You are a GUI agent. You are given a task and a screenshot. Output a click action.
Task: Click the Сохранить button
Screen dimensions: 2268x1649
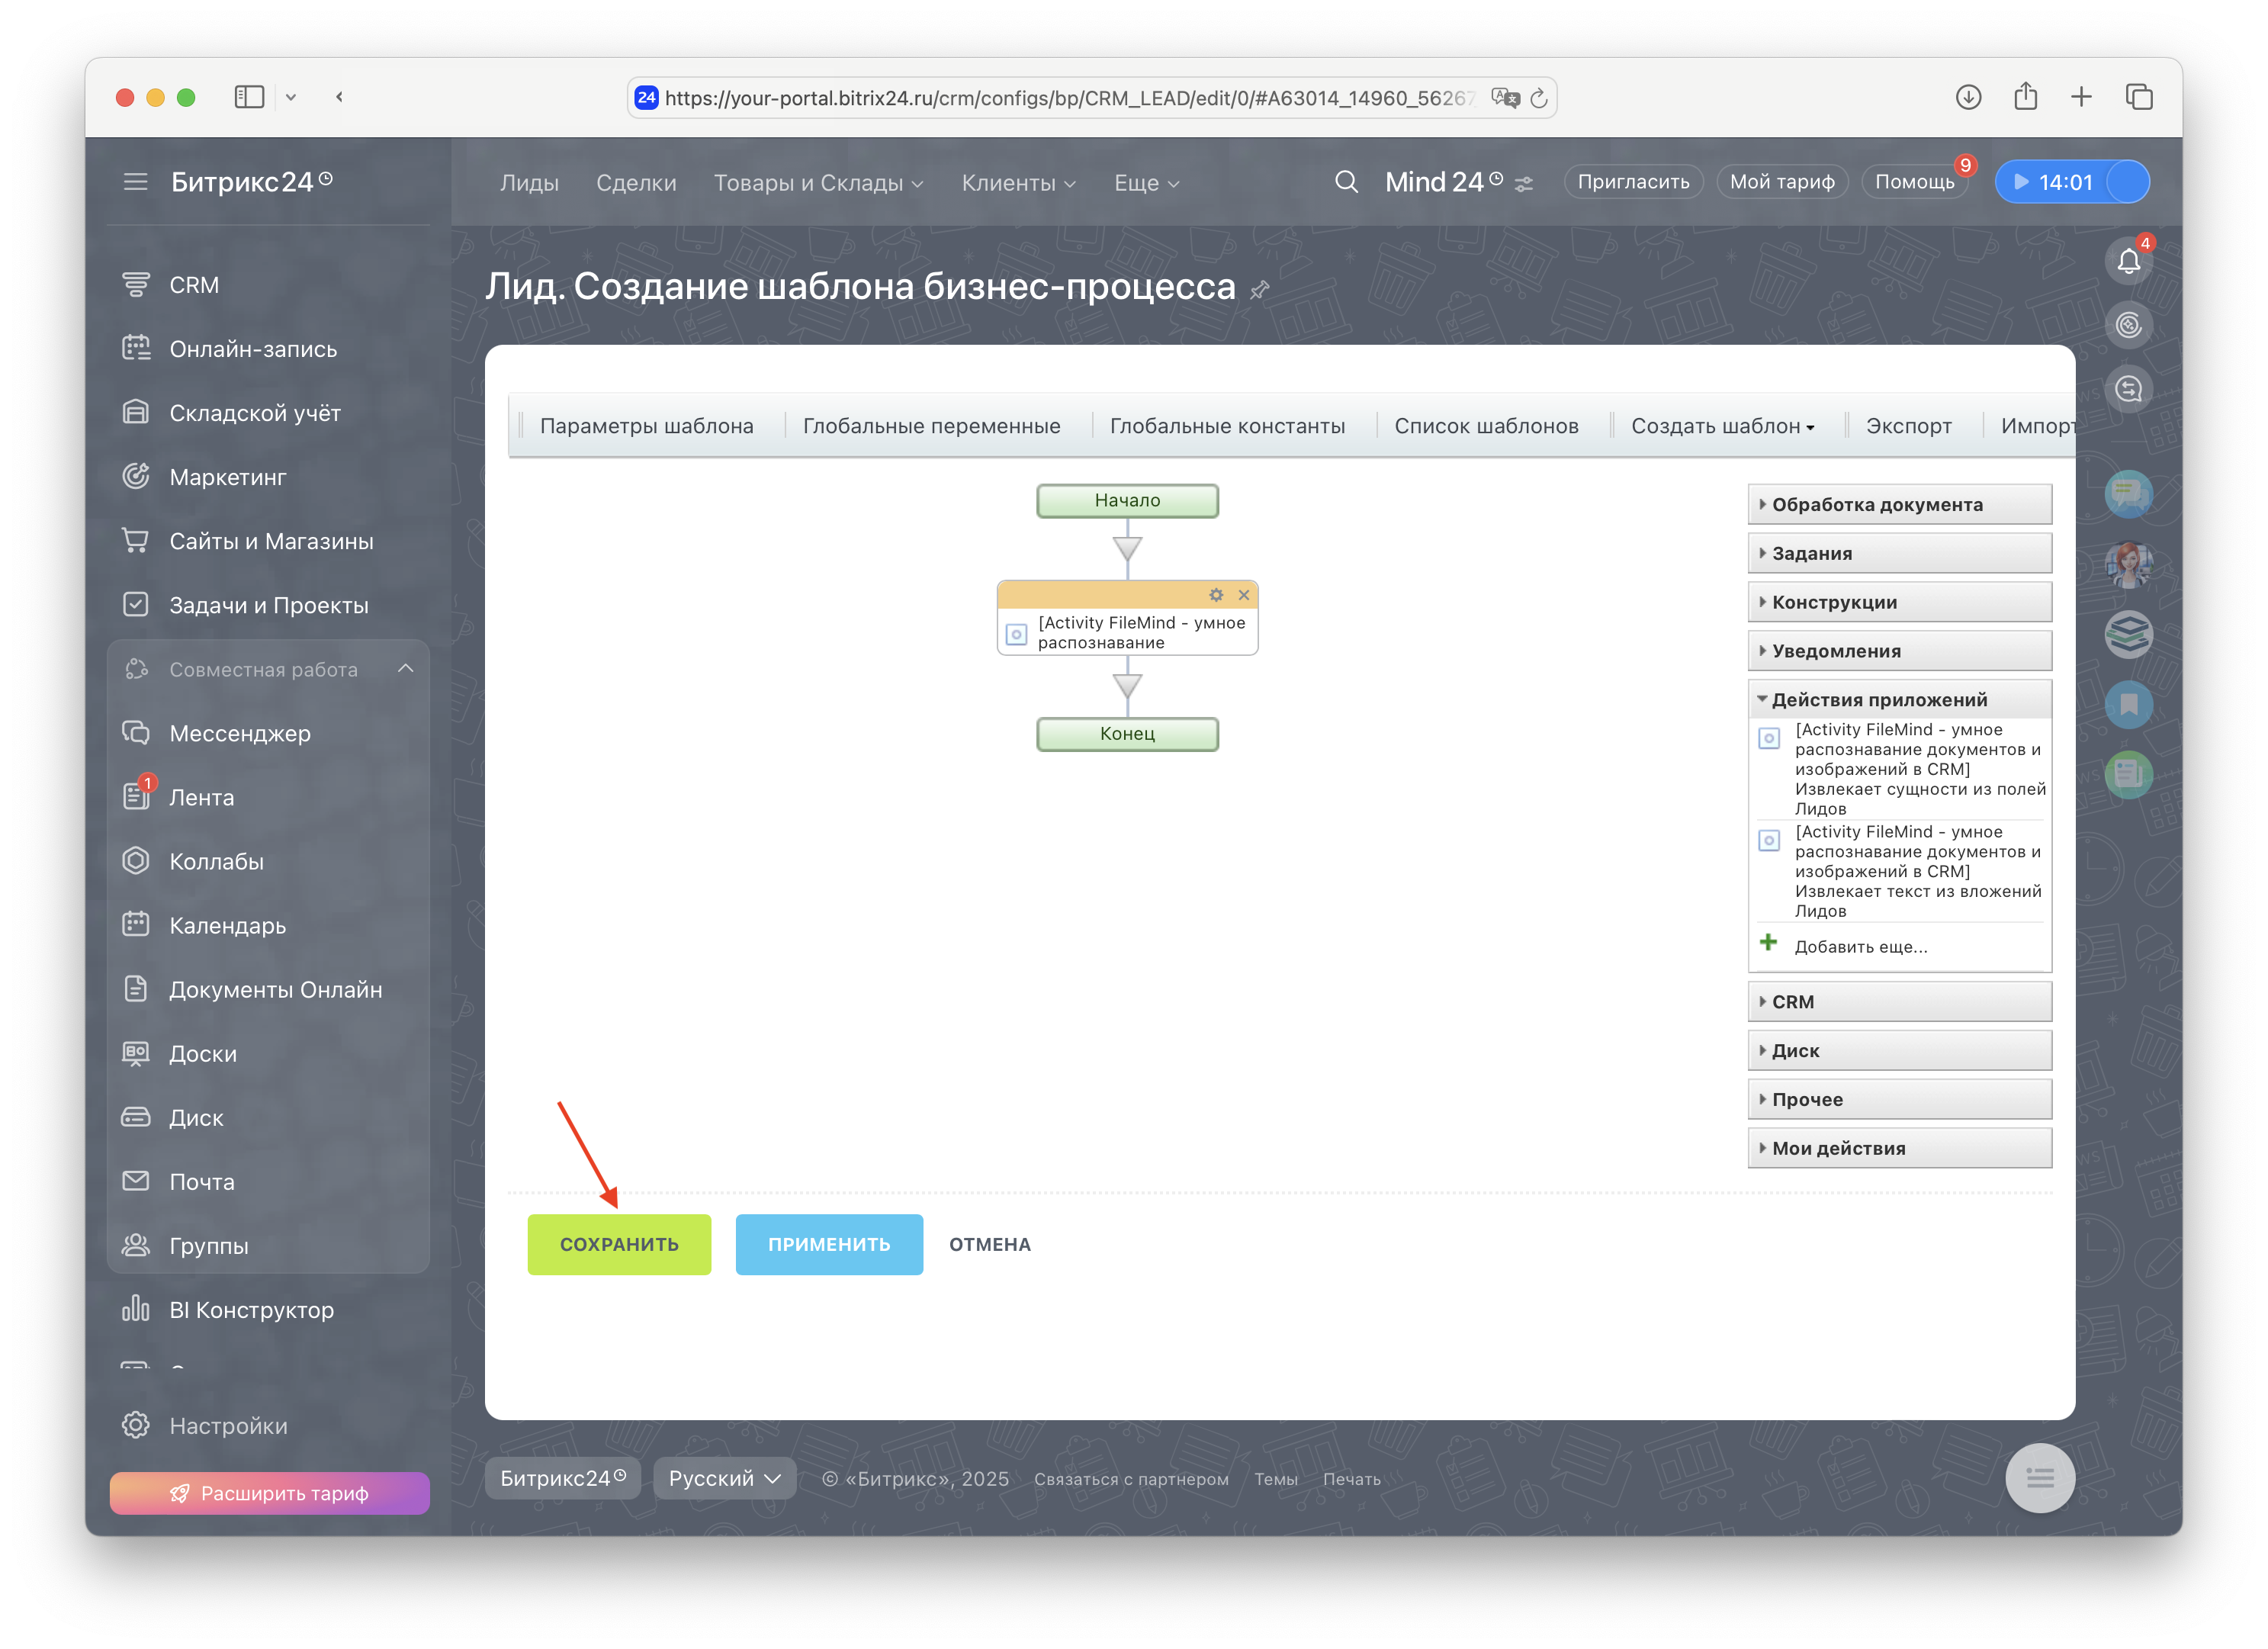point(619,1244)
